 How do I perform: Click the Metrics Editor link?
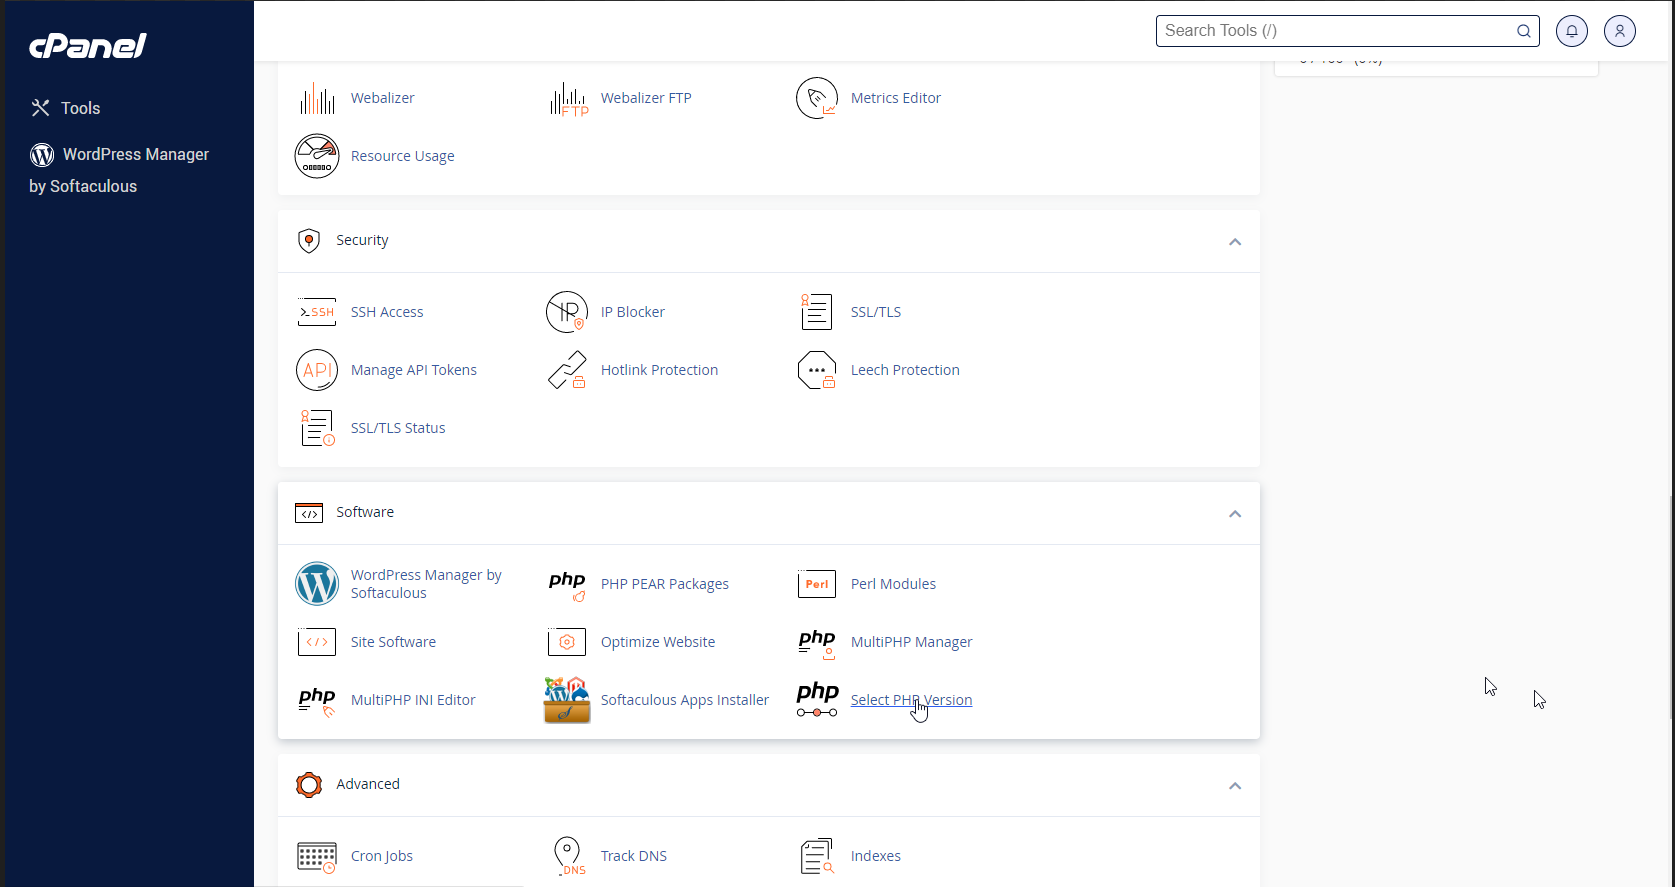pos(896,98)
